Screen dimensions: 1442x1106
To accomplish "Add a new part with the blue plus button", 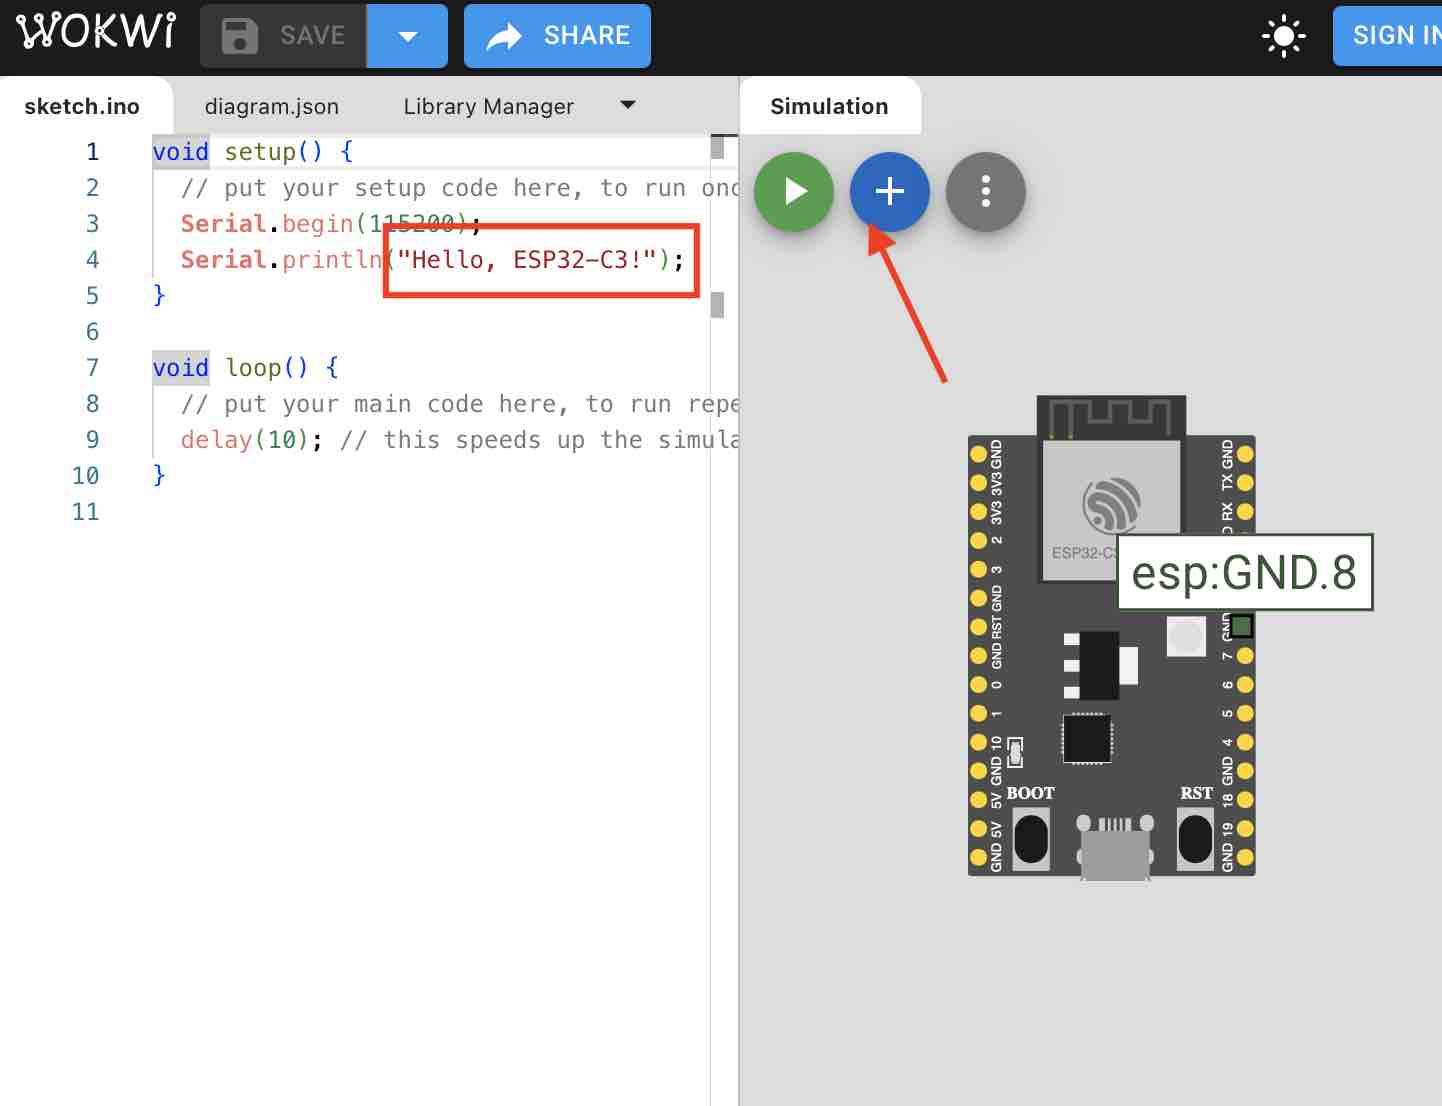I will pyautogui.click(x=890, y=191).
